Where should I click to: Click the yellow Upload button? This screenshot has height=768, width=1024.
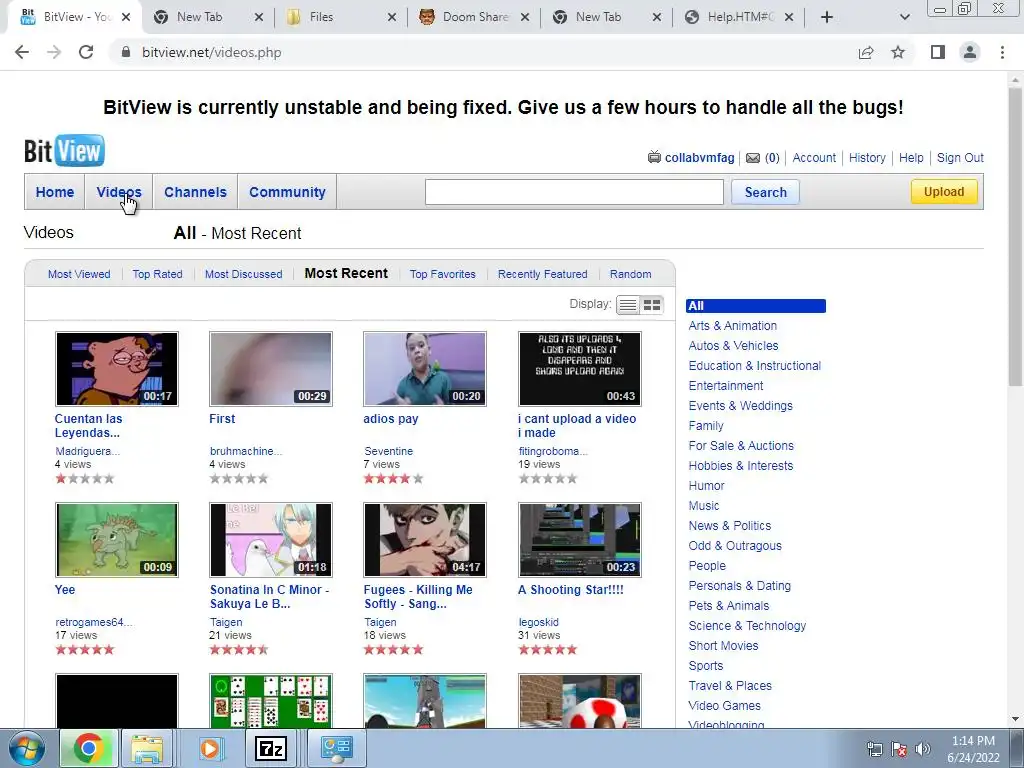click(x=944, y=191)
